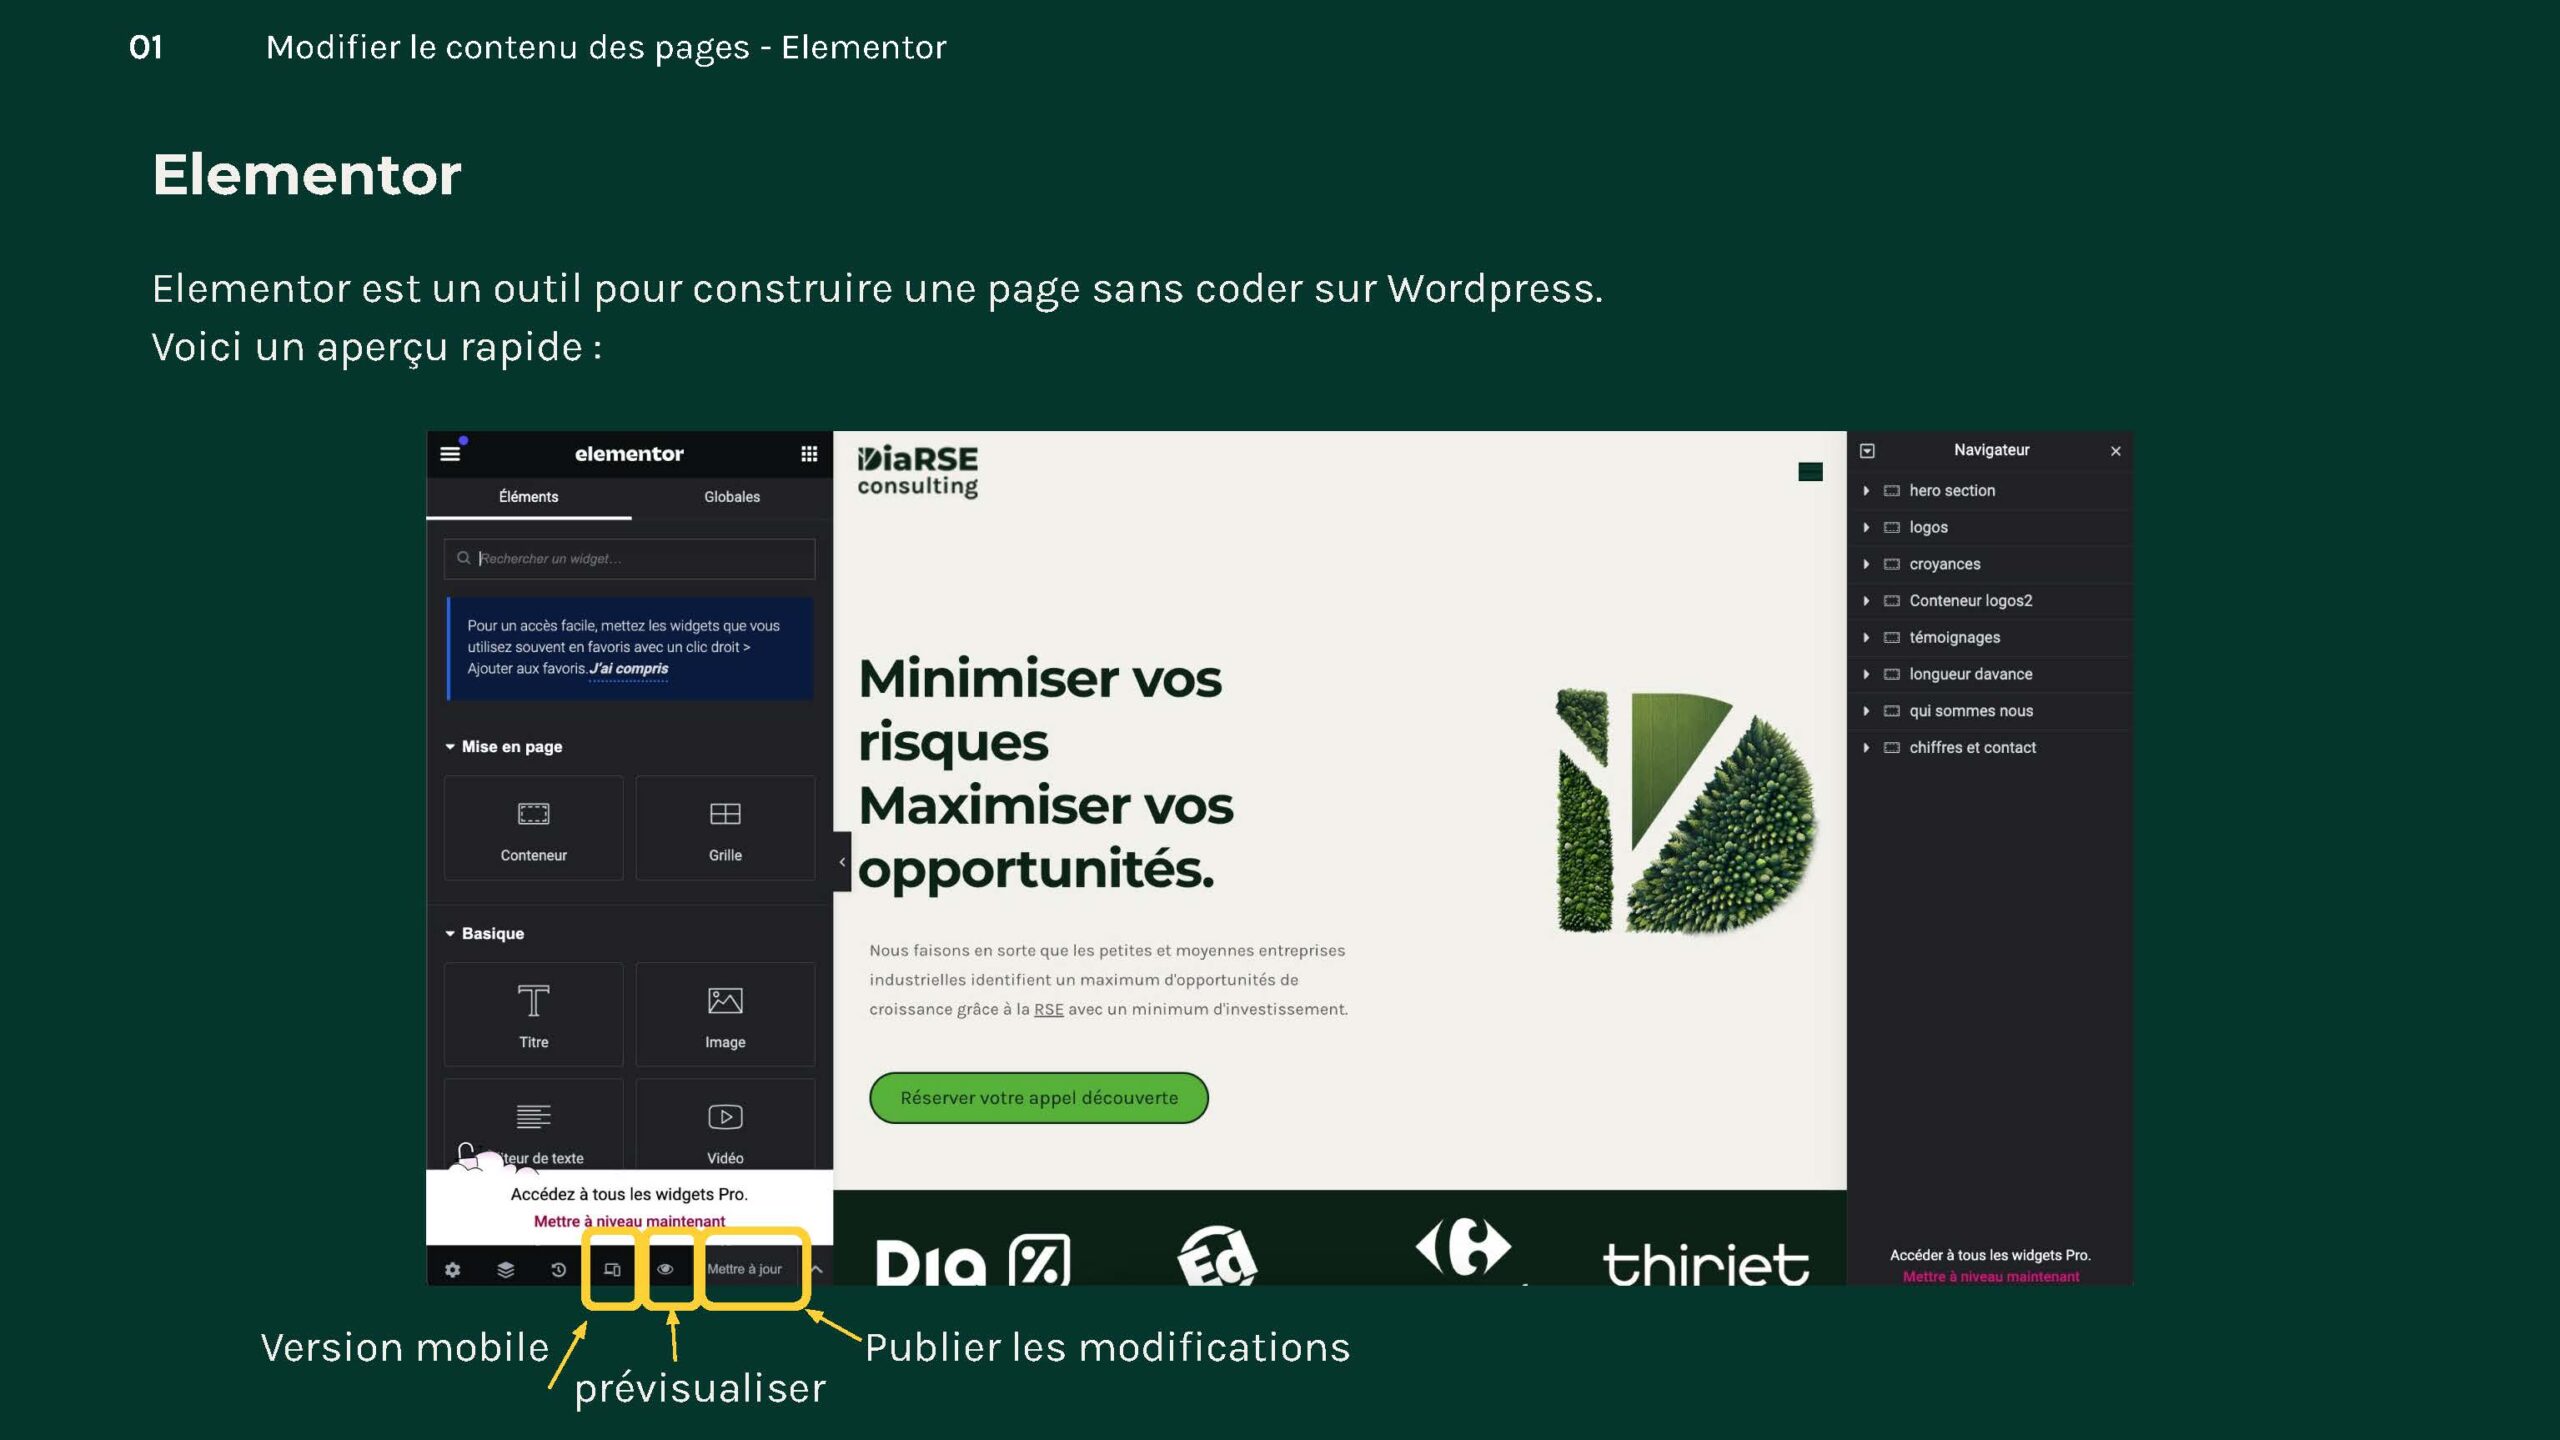Switch to Globales tab
Image resolution: width=2560 pixels, height=1440 pixels.
[x=732, y=497]
